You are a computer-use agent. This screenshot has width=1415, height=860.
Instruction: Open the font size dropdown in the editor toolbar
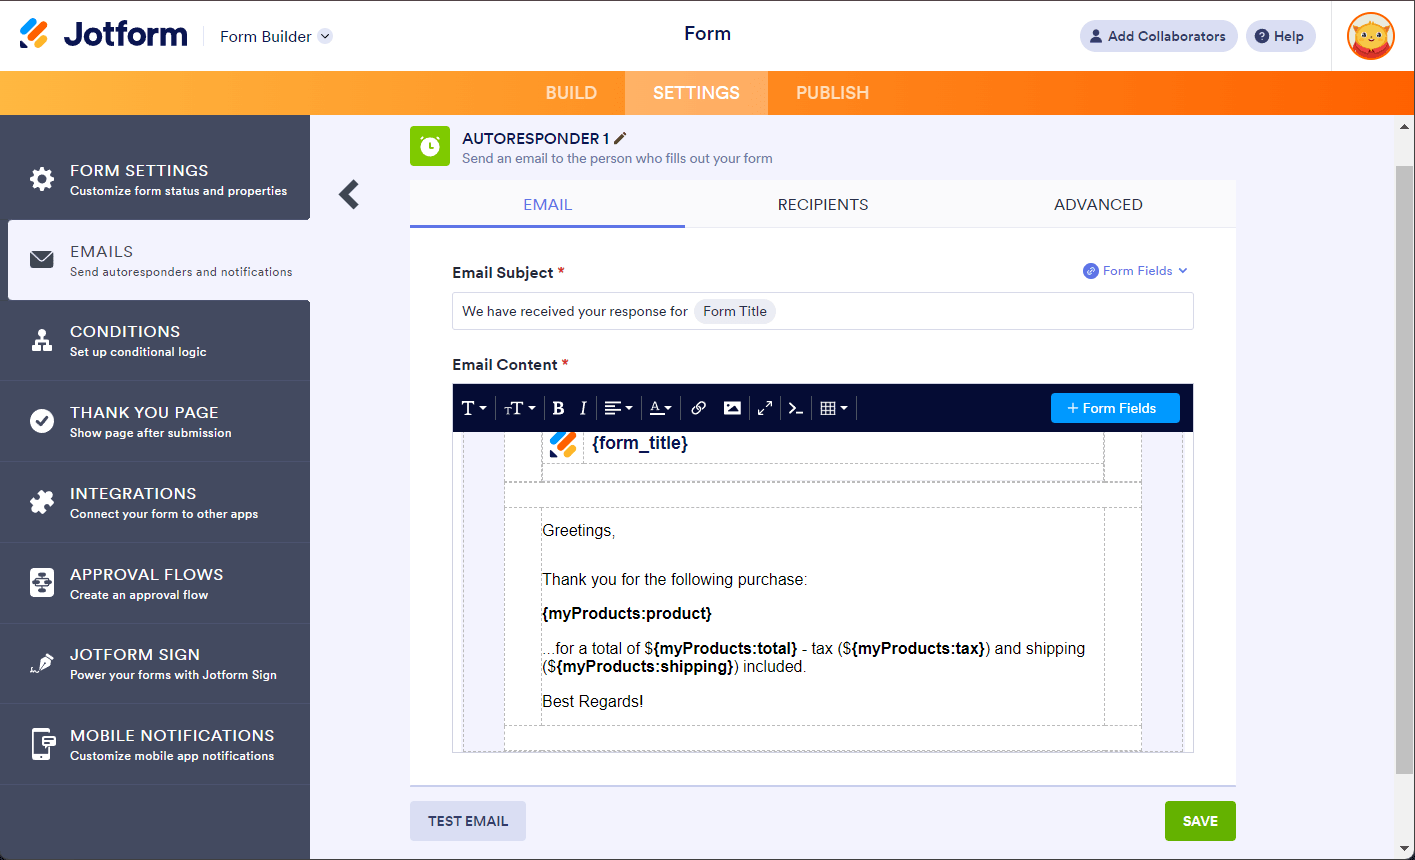[519, 408]
